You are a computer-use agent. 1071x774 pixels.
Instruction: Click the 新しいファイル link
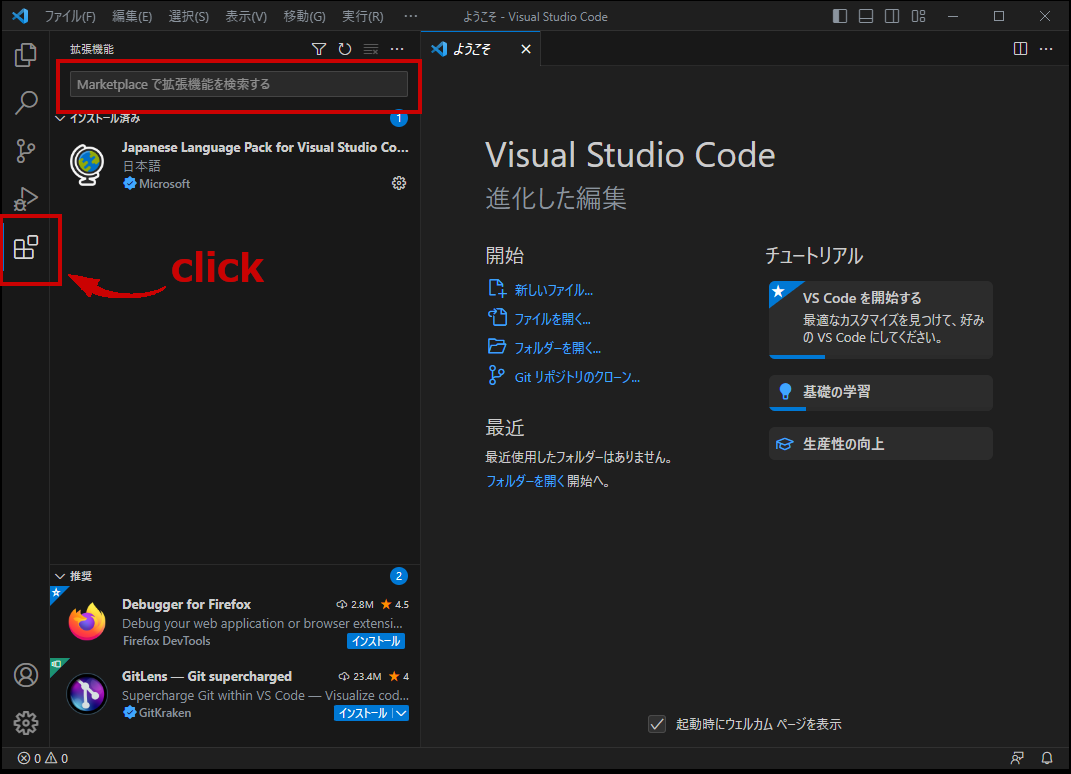pos(553,290)
